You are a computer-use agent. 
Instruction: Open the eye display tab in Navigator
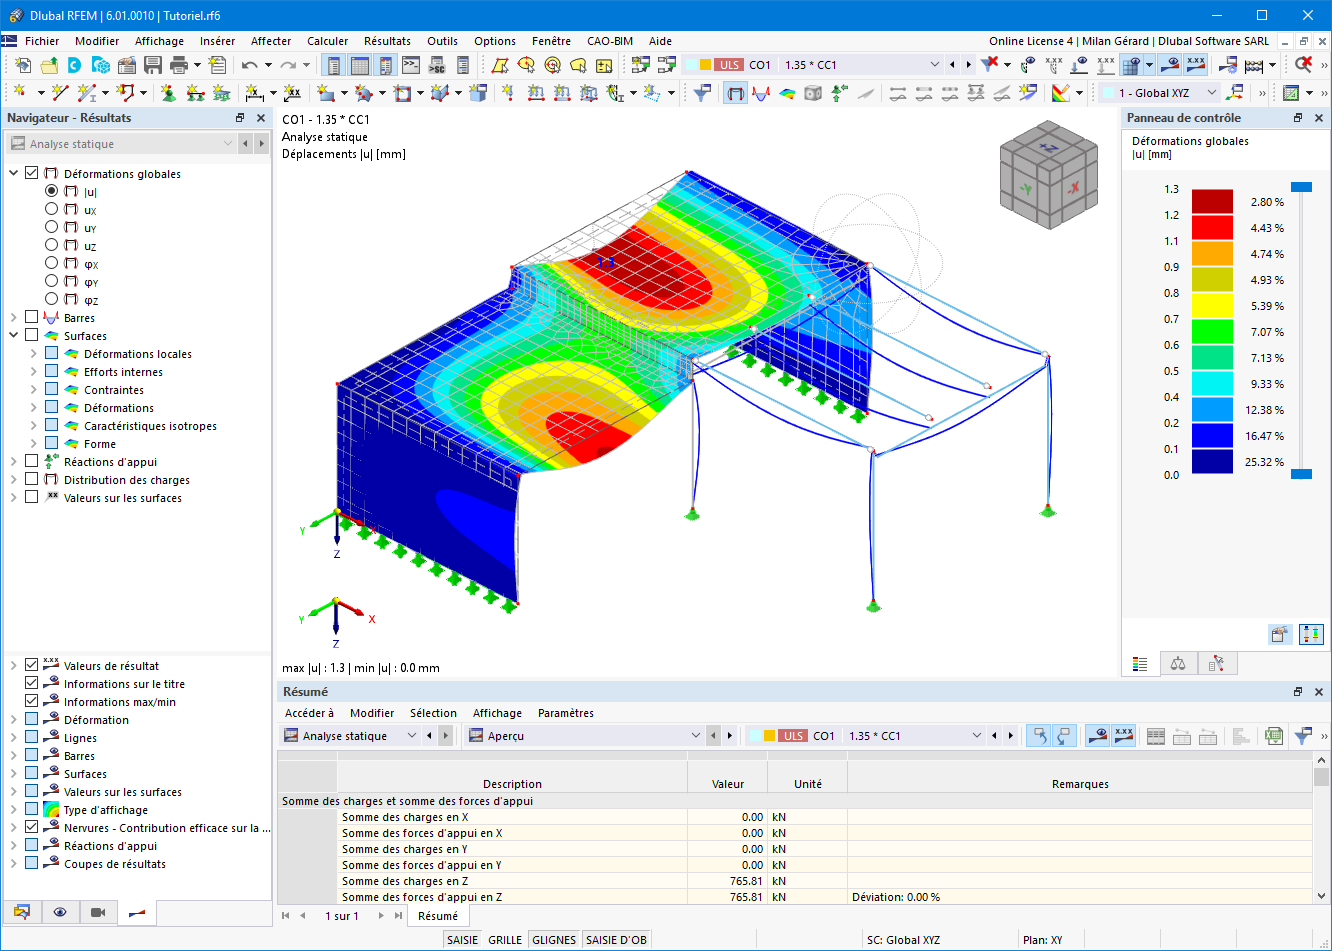60,912
